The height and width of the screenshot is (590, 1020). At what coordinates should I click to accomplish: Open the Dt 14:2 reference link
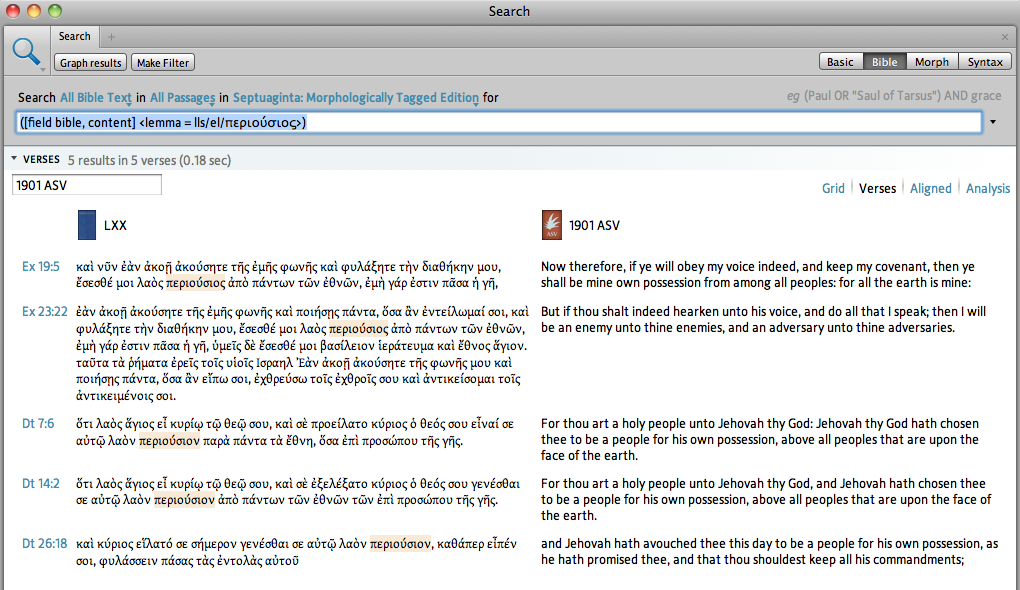point(40,483)
